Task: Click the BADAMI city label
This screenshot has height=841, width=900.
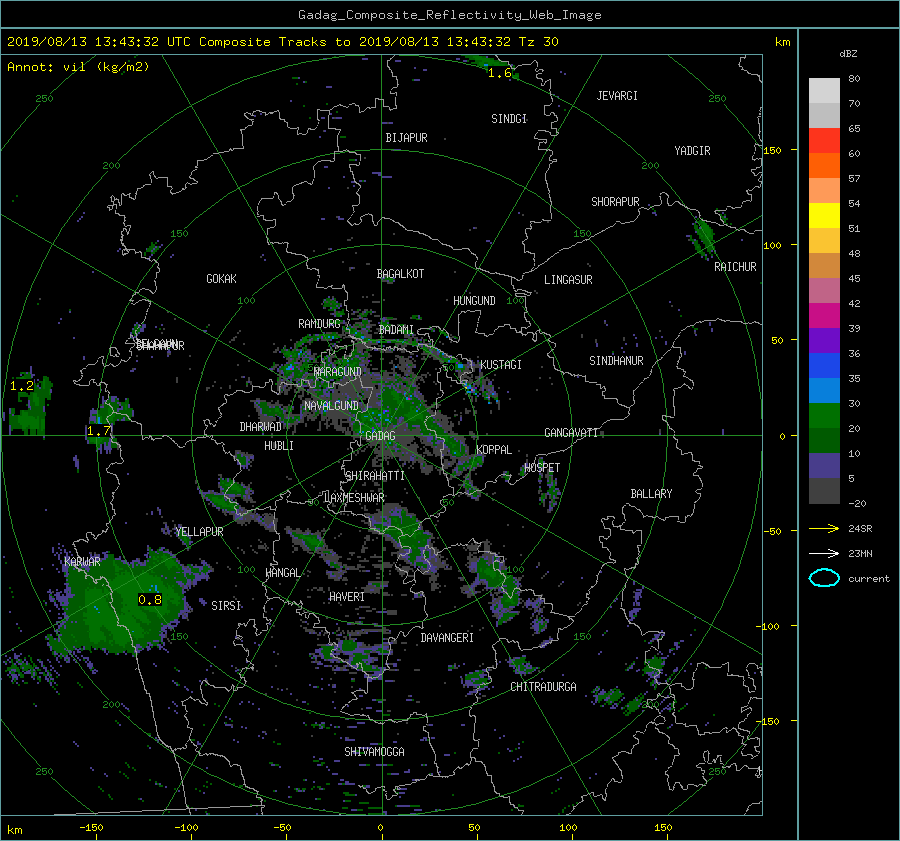Action: [x=396, y=330]
